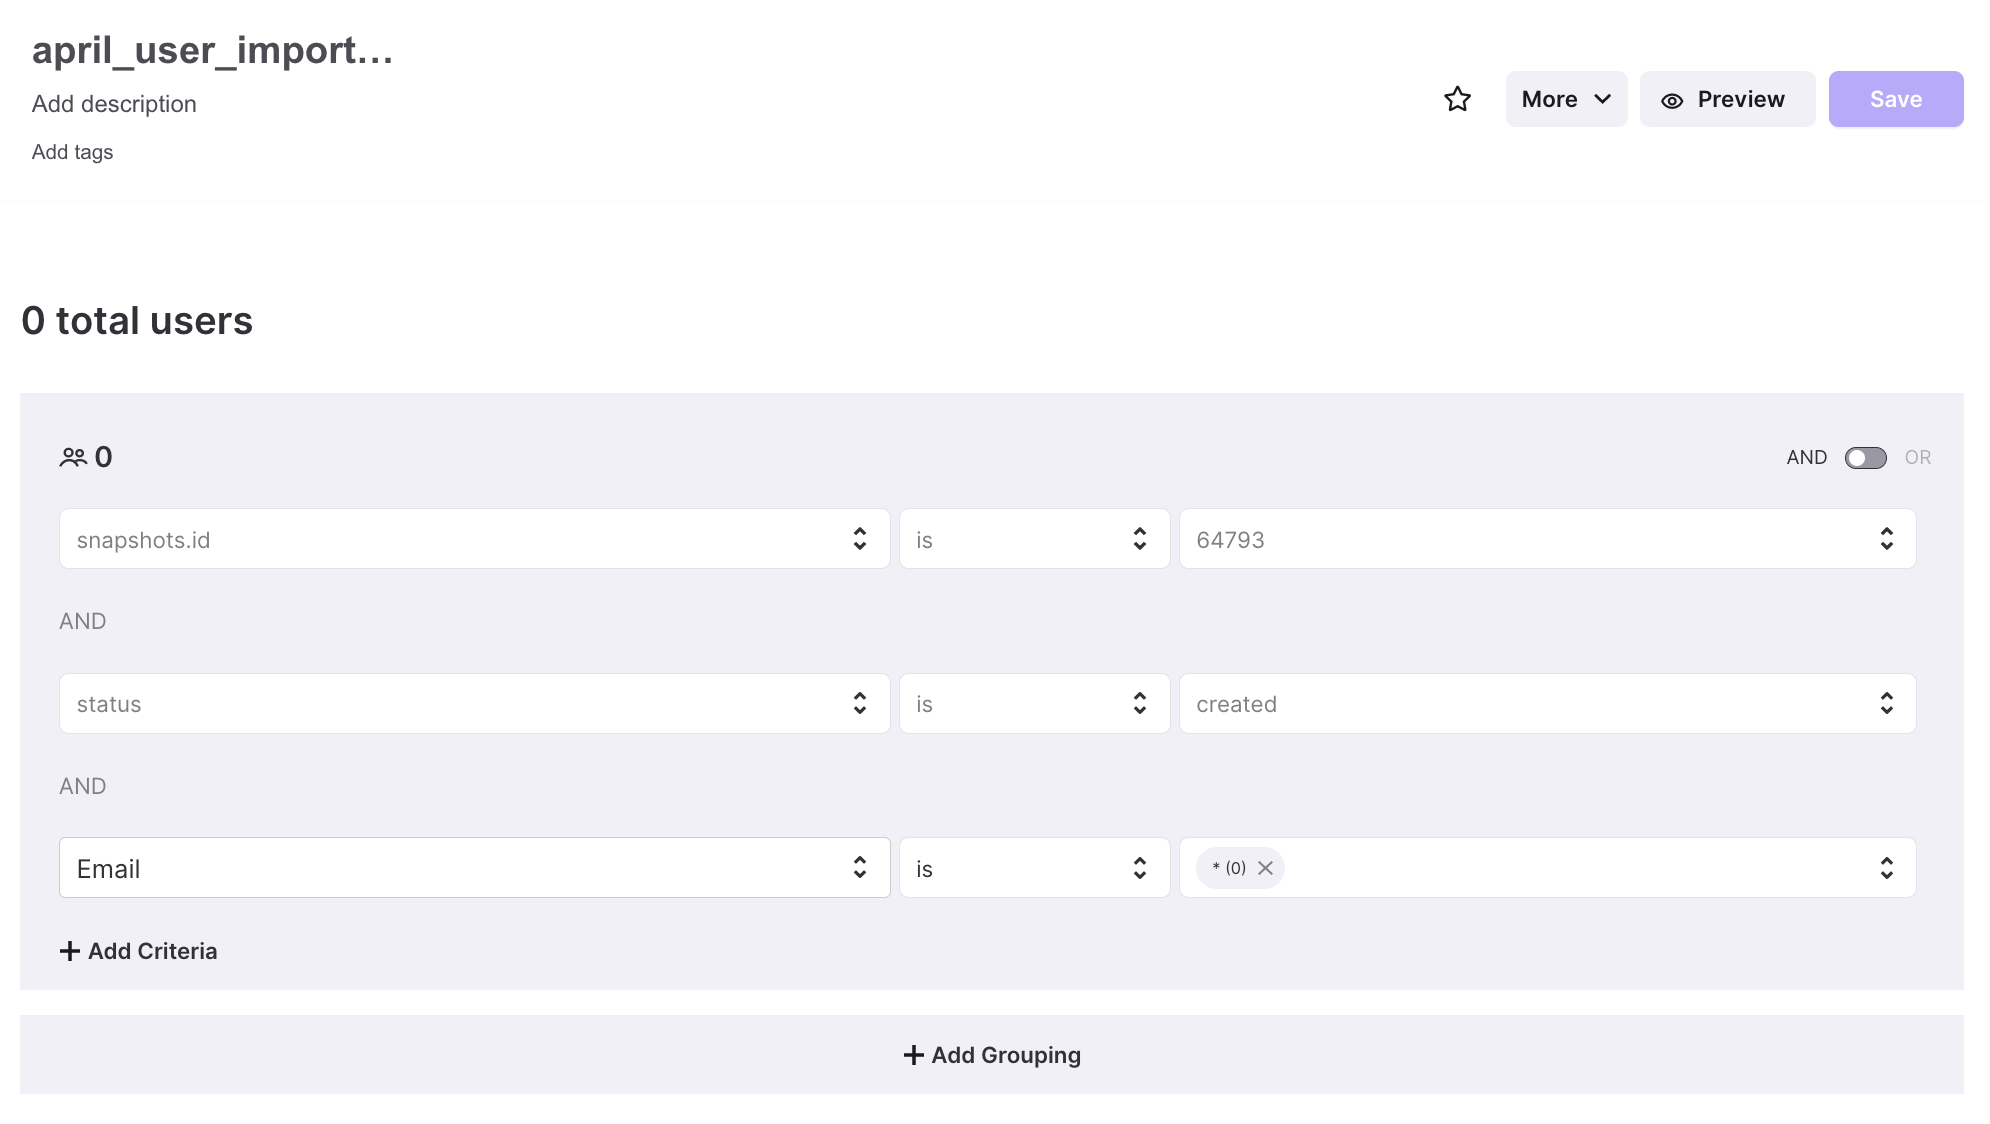The width and height of the screenshot is (1990, 1124).
Task: Select the AND label beside the switch
Action: tap(1806, 457)
